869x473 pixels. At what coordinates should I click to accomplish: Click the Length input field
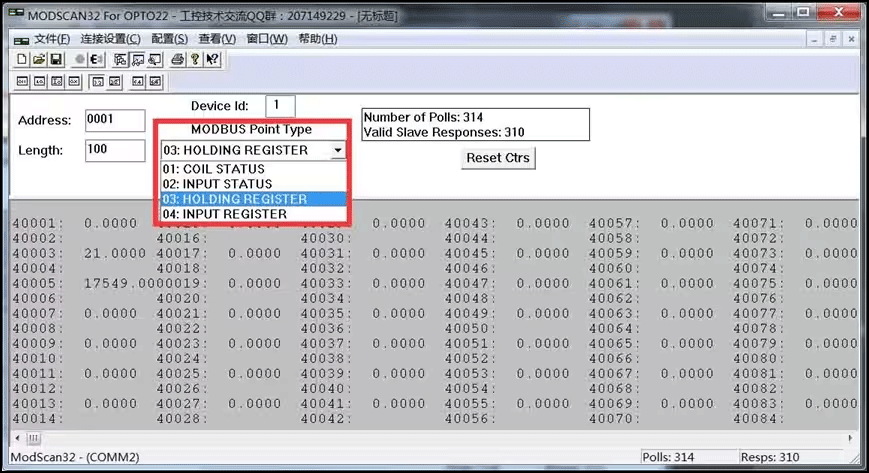coord(114,151)
